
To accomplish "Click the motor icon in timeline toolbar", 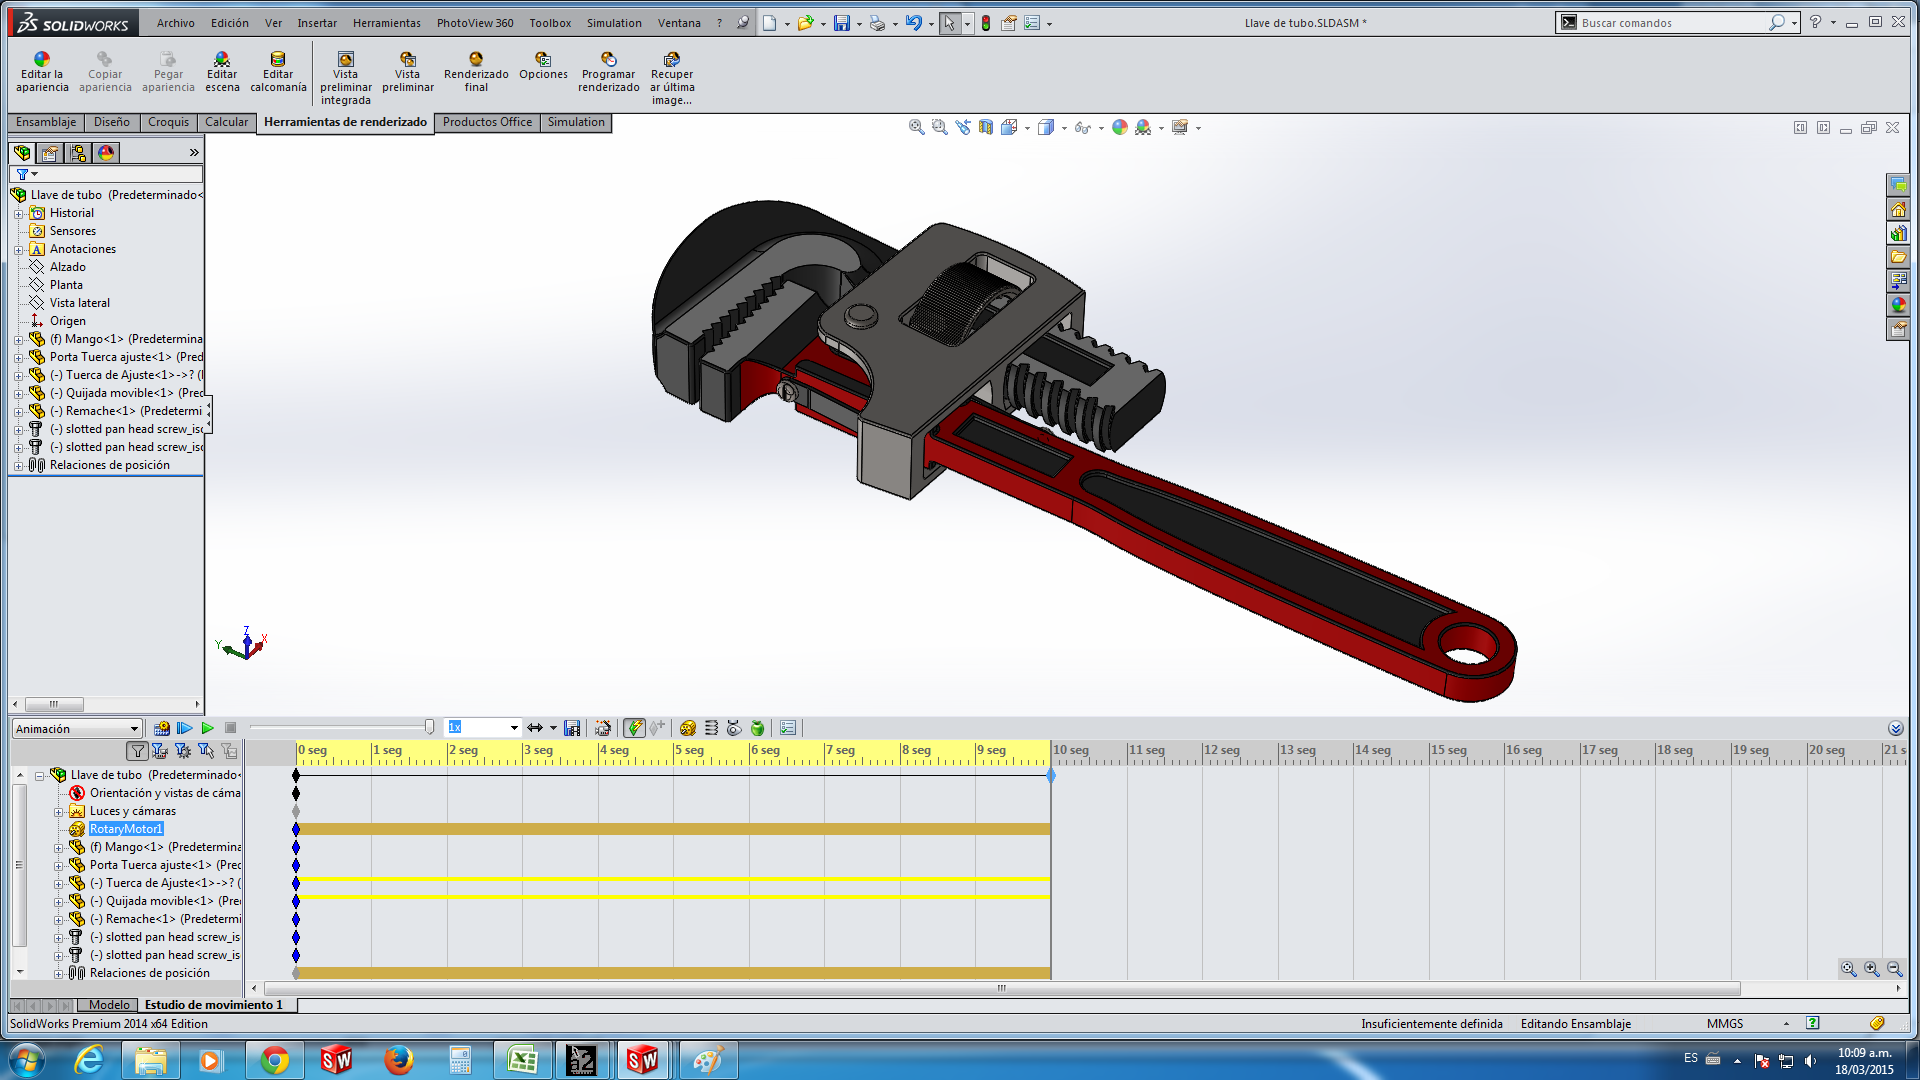I will coord(687,728).
